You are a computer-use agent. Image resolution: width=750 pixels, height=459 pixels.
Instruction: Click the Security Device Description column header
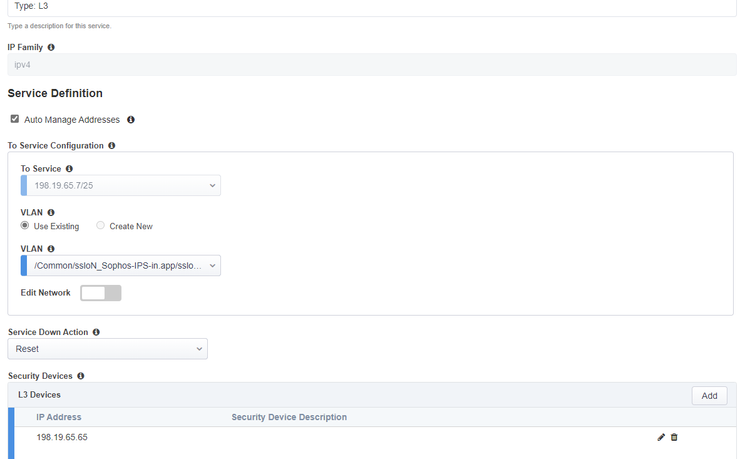pos(289,417)
